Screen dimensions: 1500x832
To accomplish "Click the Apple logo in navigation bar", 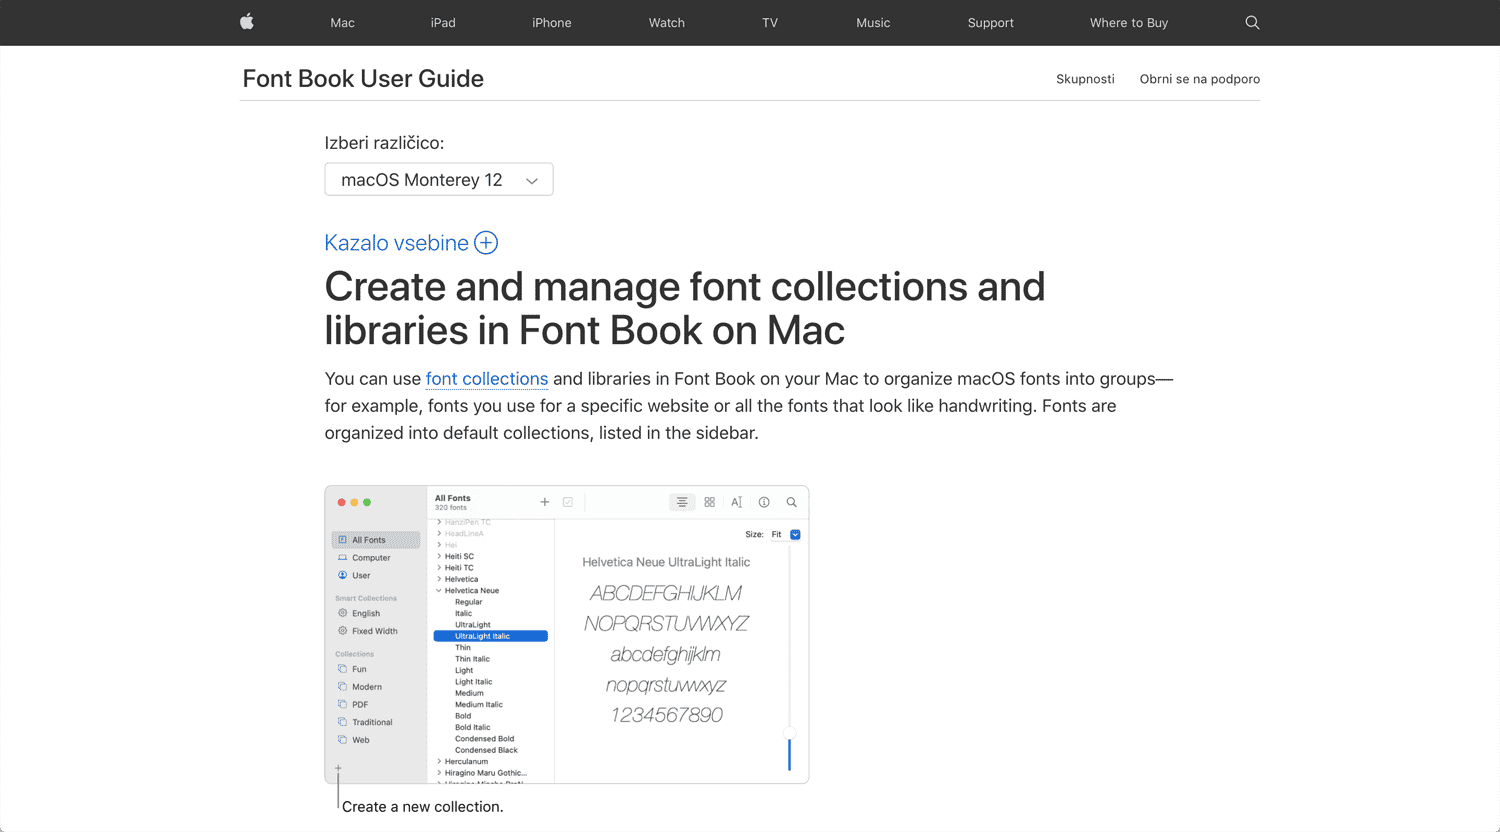I will pos(247,22).
